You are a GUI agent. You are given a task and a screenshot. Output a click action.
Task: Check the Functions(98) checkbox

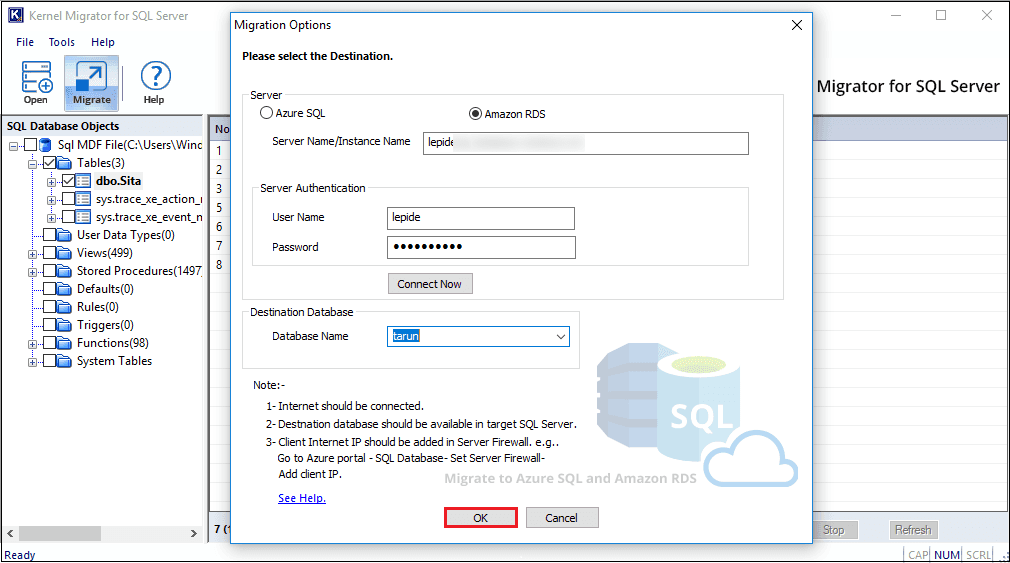(49, 343)
